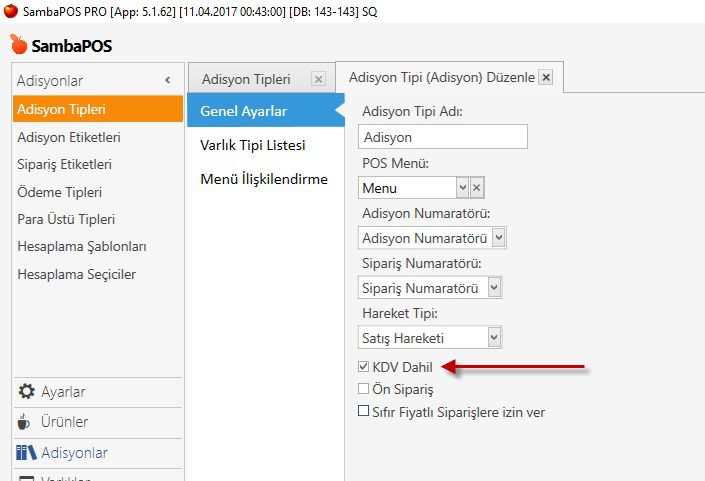This screenshot has width=705, height=481.
Task: Close the Adisyon Tipi Düzenle tab
Action: (545, 78)
